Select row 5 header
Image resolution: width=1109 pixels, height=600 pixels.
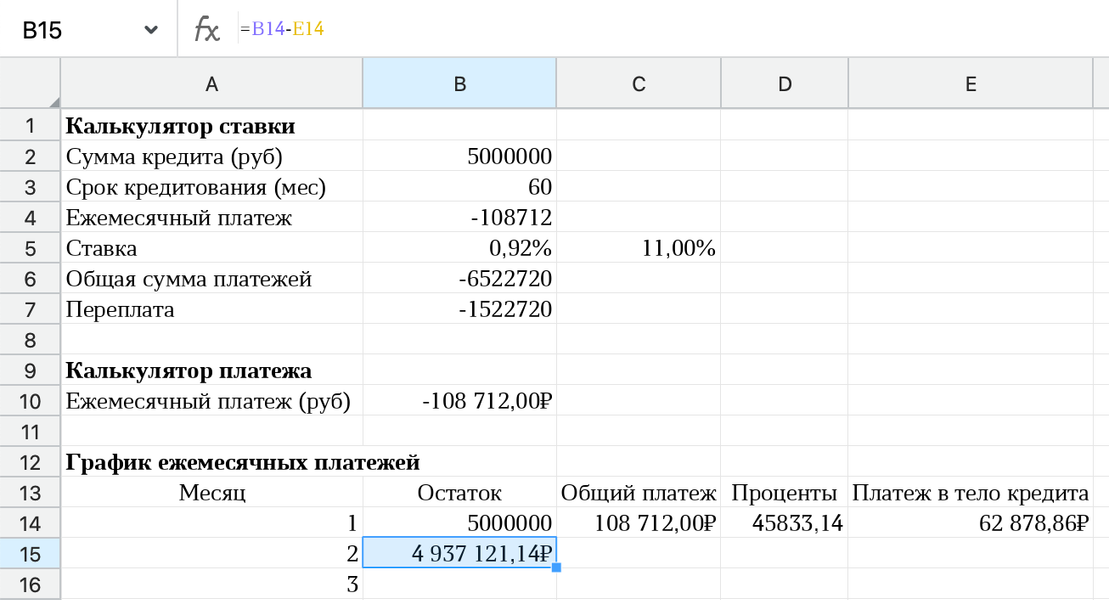pyautogui.click(x=30, y=248)
